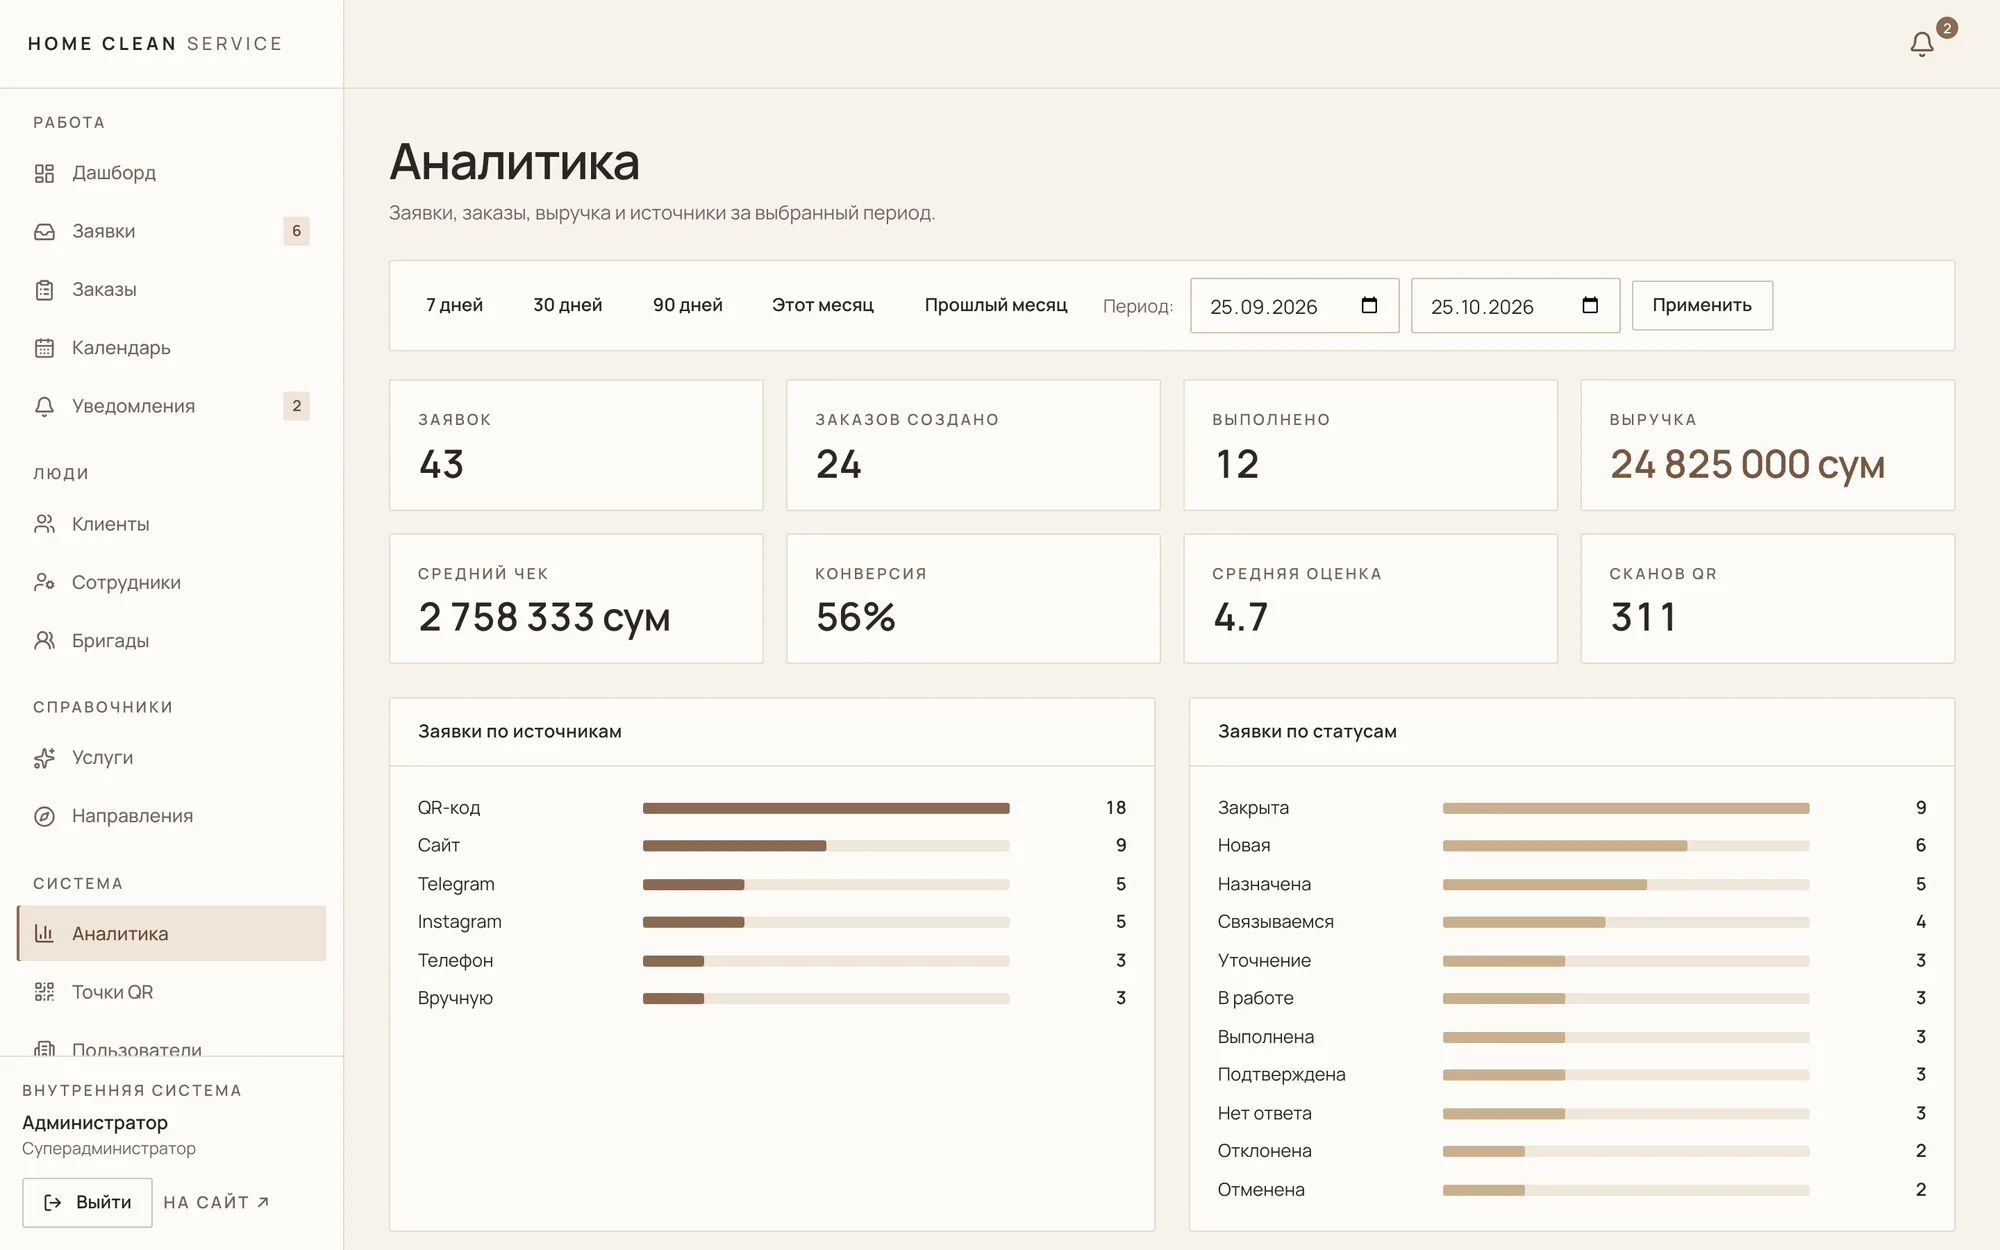Click the Уведомления bell icon in sidebar
The image size is (2000, 1250).
(44, 406)
